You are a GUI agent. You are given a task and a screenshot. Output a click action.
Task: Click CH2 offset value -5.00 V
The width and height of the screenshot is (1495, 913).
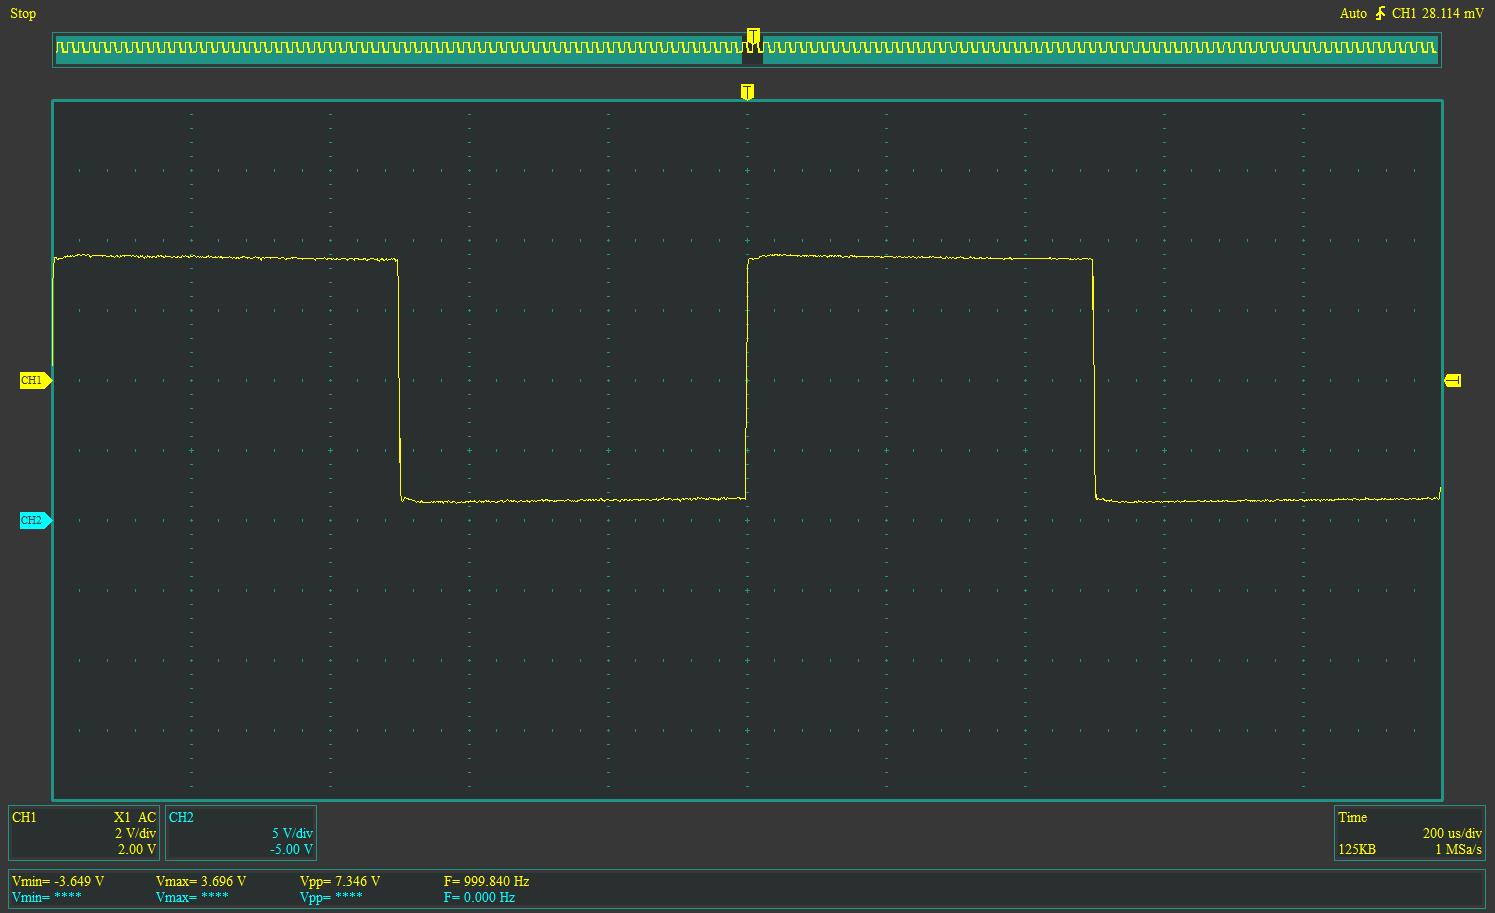[291, 849]
